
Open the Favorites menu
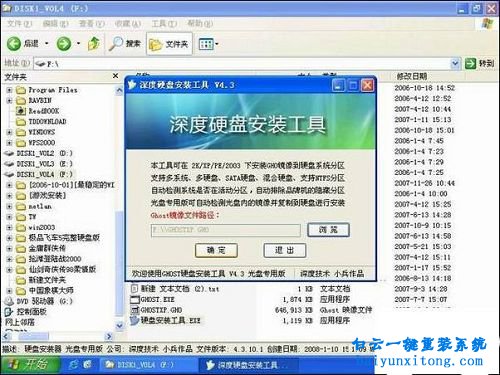pos(128,23)
